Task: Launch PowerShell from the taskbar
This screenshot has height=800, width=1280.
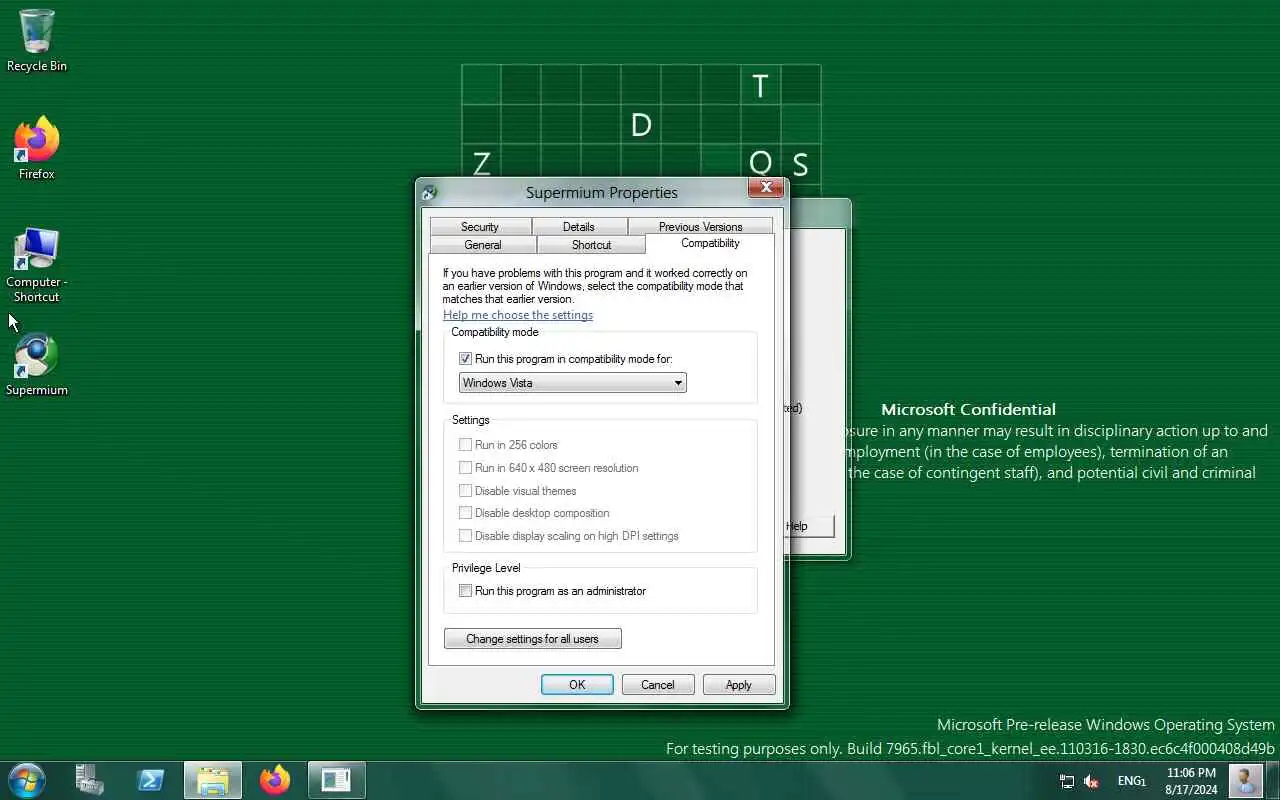Action: click(x=151, y=780)
